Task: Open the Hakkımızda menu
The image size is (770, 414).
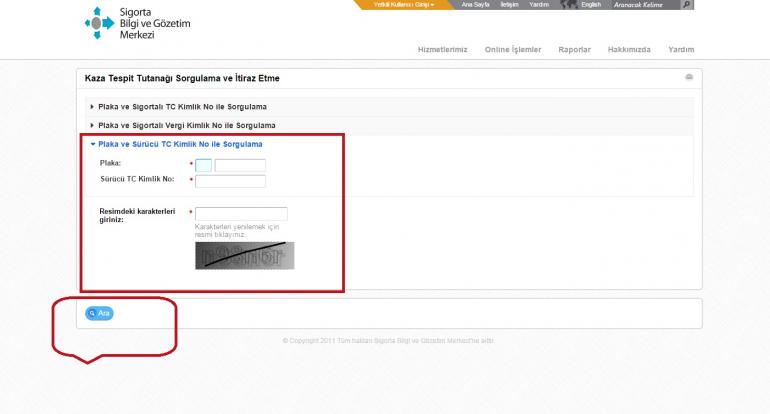Action: (629, 50)
